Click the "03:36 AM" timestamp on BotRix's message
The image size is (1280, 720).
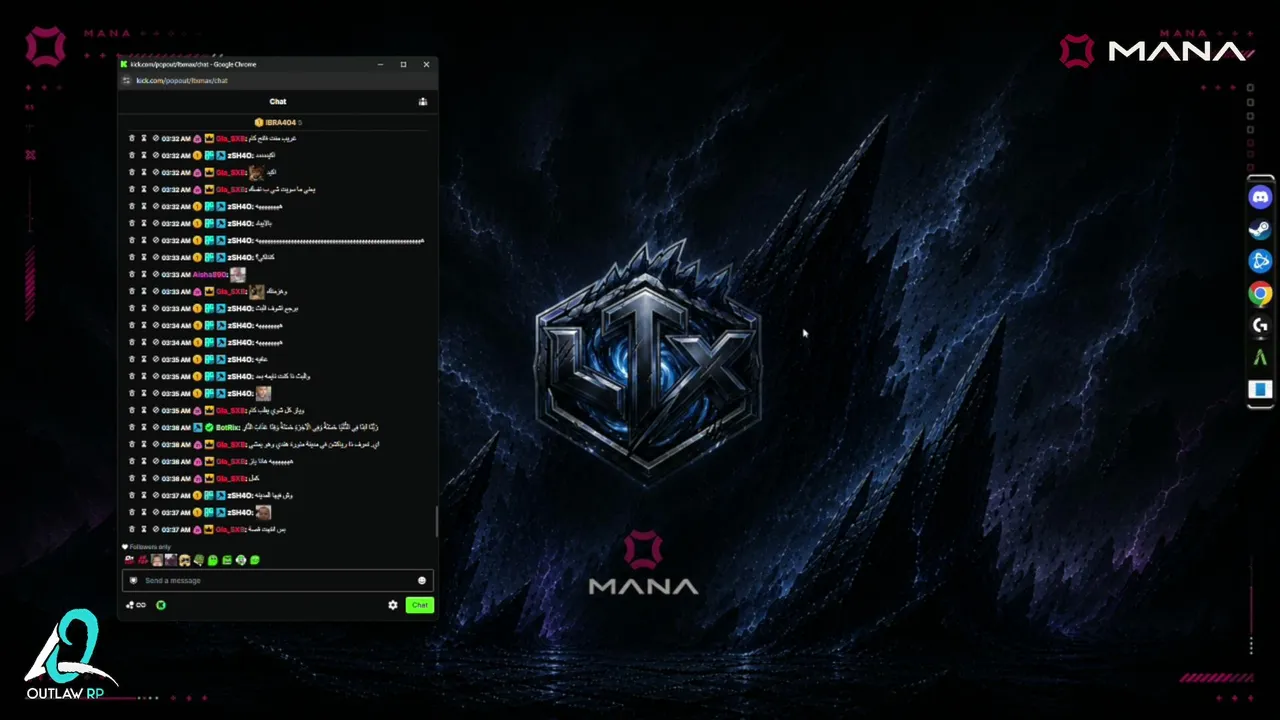point(176,427)
